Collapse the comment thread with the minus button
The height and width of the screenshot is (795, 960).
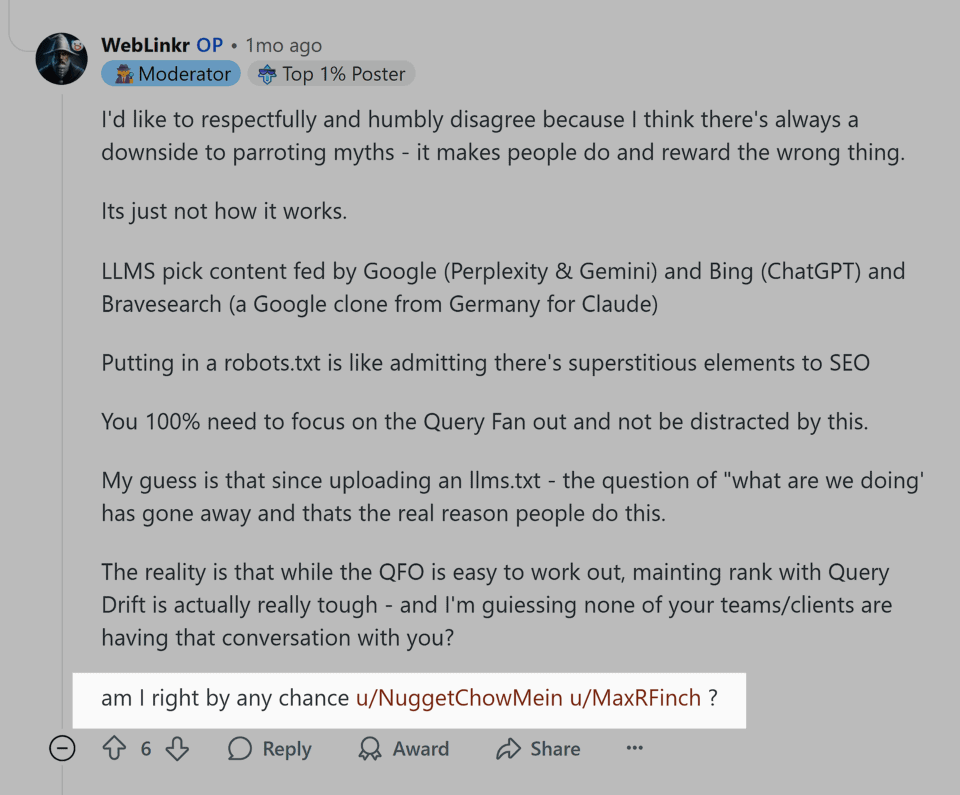[61, 748]
